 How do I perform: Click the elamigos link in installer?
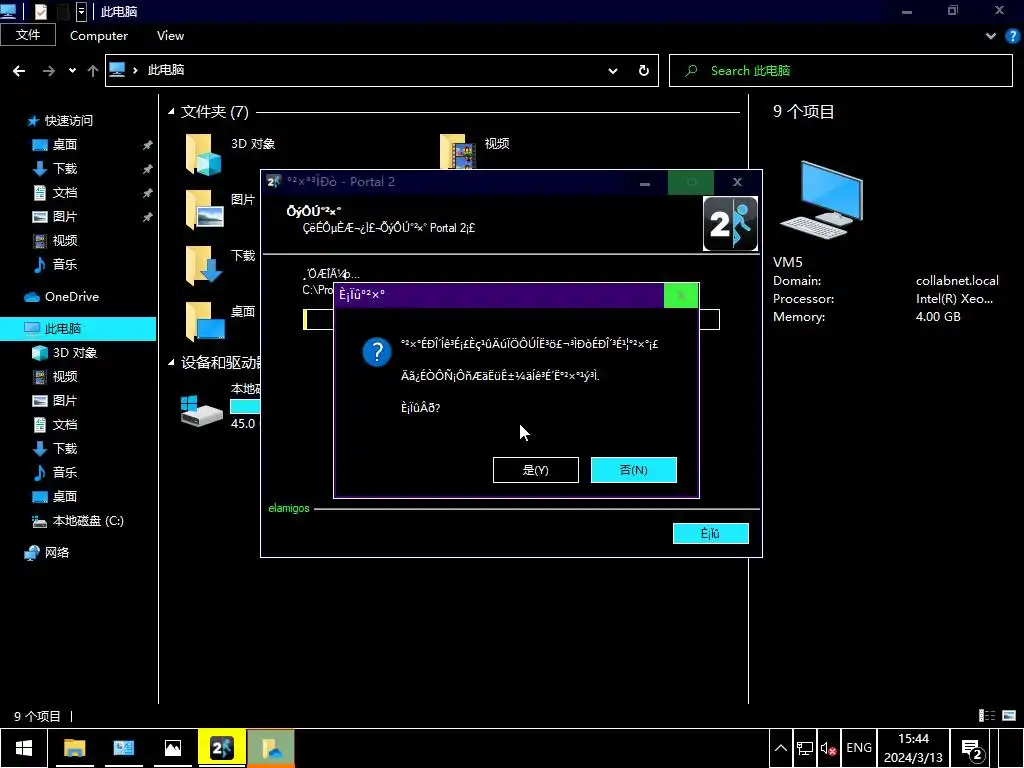(289, 508)
